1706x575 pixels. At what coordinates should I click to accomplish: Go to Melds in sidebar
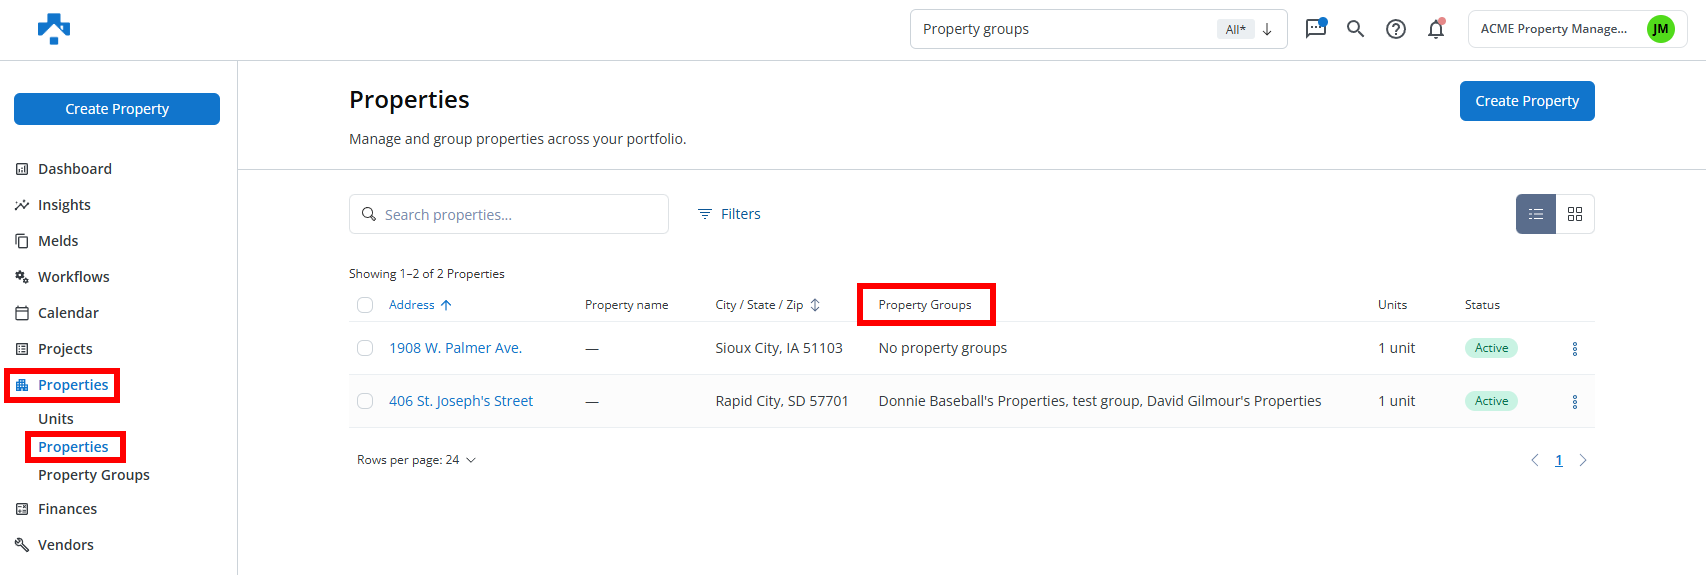click(x=58, y=241)
